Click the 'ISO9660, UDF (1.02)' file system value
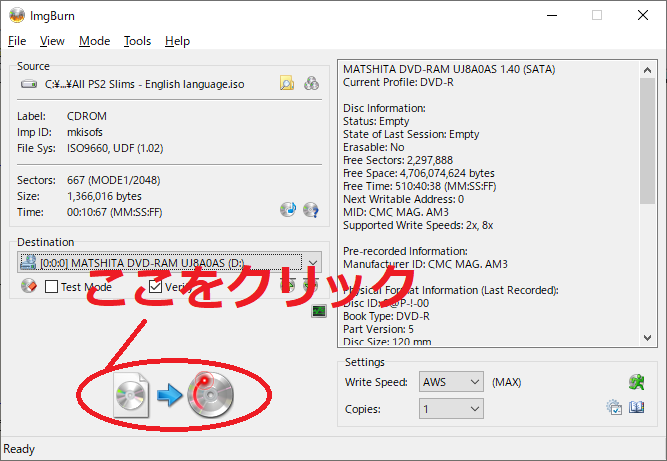Screen dimensions: 667x461 [115, 148]
